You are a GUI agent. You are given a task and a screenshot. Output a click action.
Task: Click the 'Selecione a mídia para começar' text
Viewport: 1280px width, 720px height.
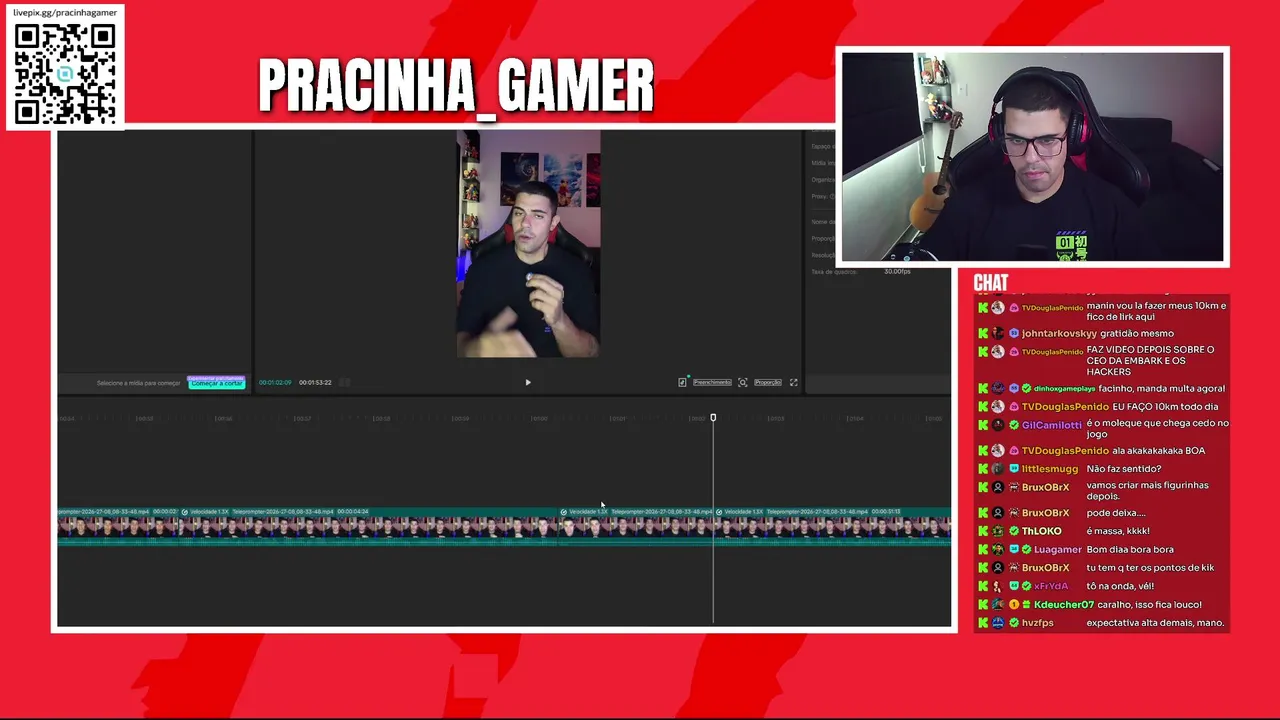click(x=139, y=383)
